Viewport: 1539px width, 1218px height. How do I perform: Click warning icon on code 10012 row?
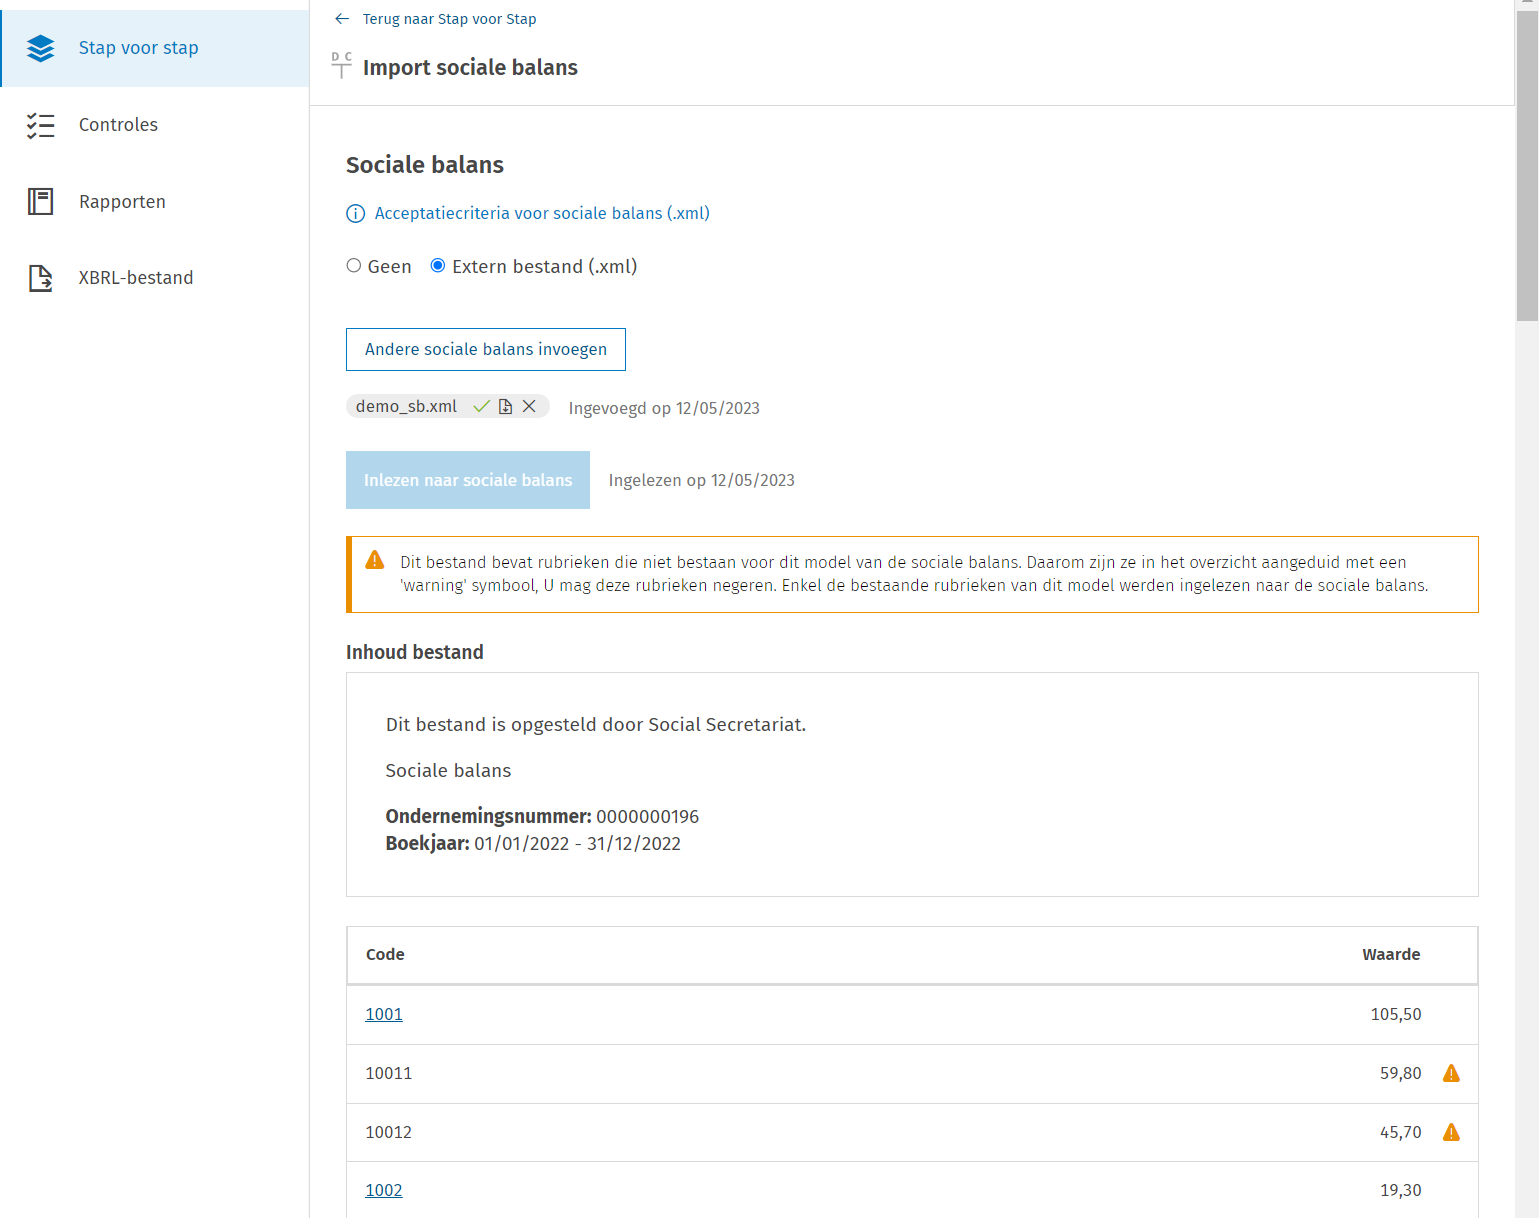coord(1451,1132)
